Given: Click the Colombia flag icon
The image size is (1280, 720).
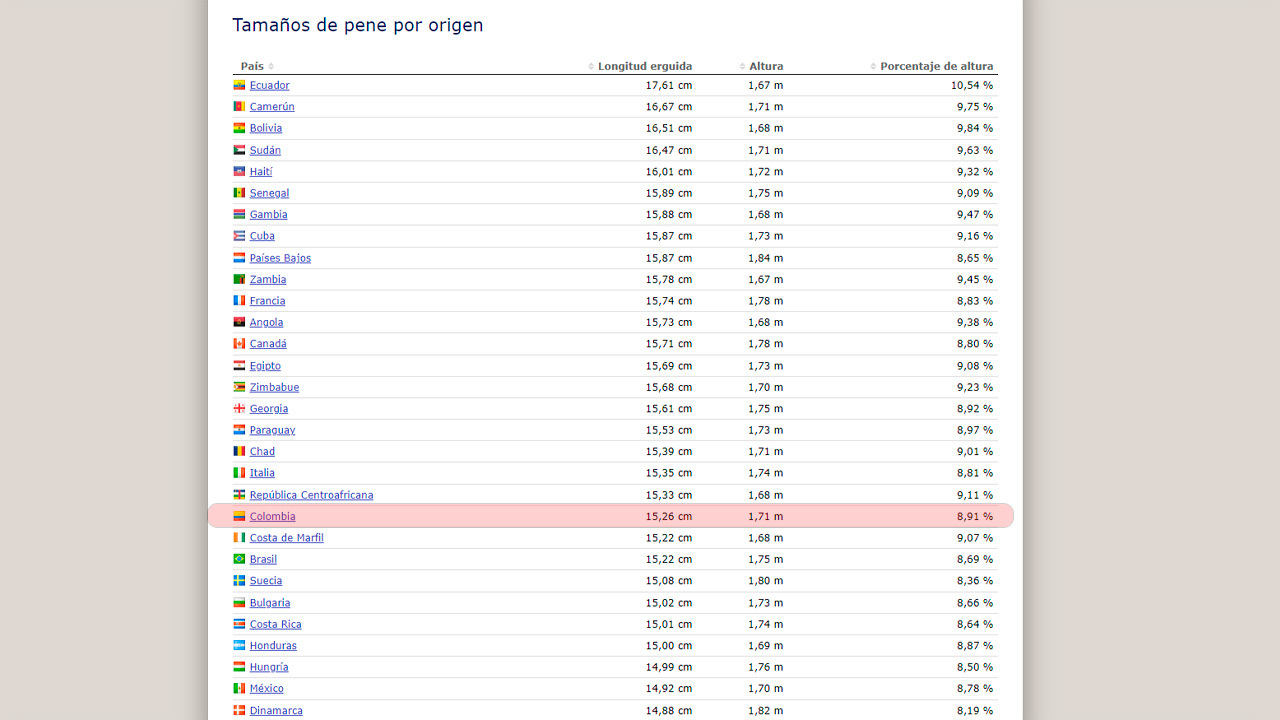Looking at the screenshot, I should point(239,517).
